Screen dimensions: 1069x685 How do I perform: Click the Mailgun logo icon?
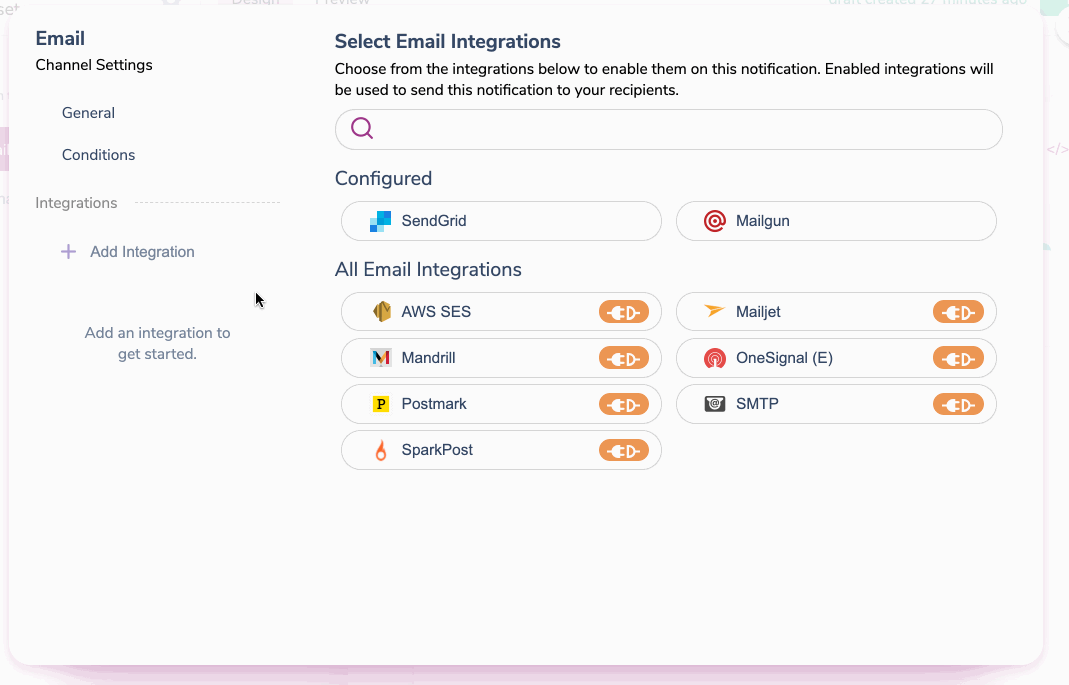click(714, 221)
